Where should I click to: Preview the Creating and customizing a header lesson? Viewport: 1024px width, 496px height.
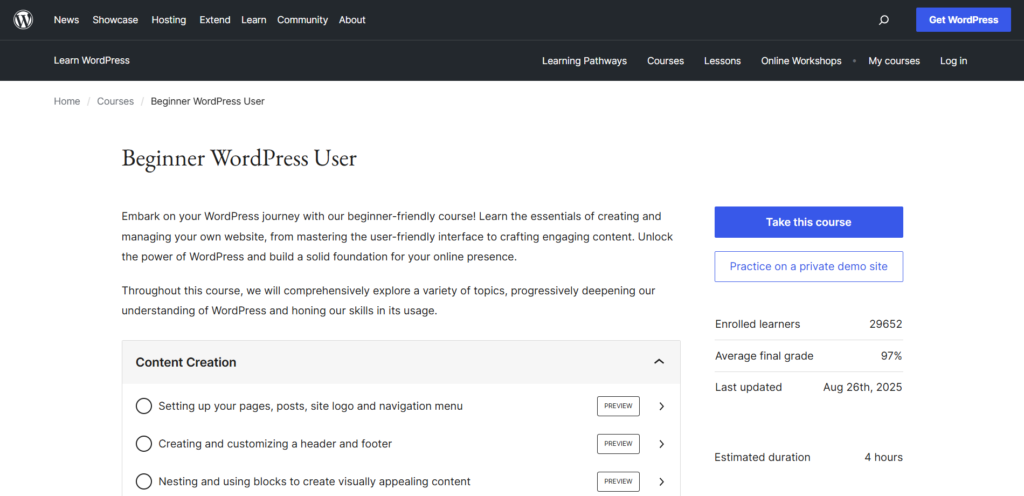click(618, 444)
